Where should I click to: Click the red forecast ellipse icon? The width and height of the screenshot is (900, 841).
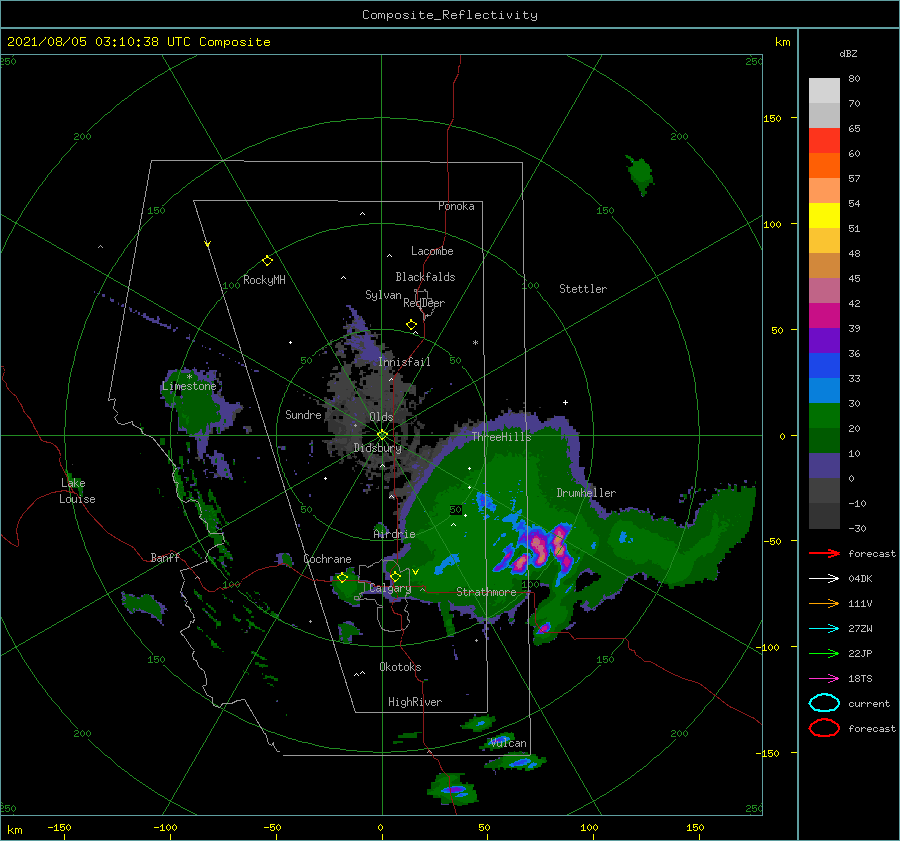click(824, 728)
